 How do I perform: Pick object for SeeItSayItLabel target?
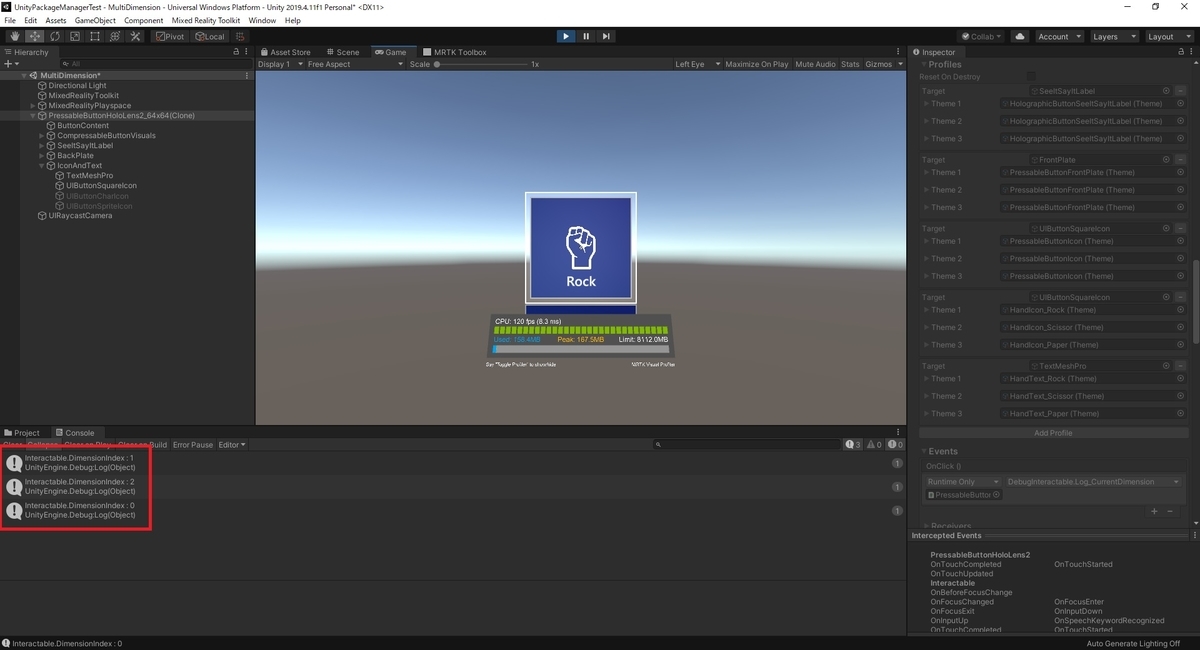click(1166, 91)
